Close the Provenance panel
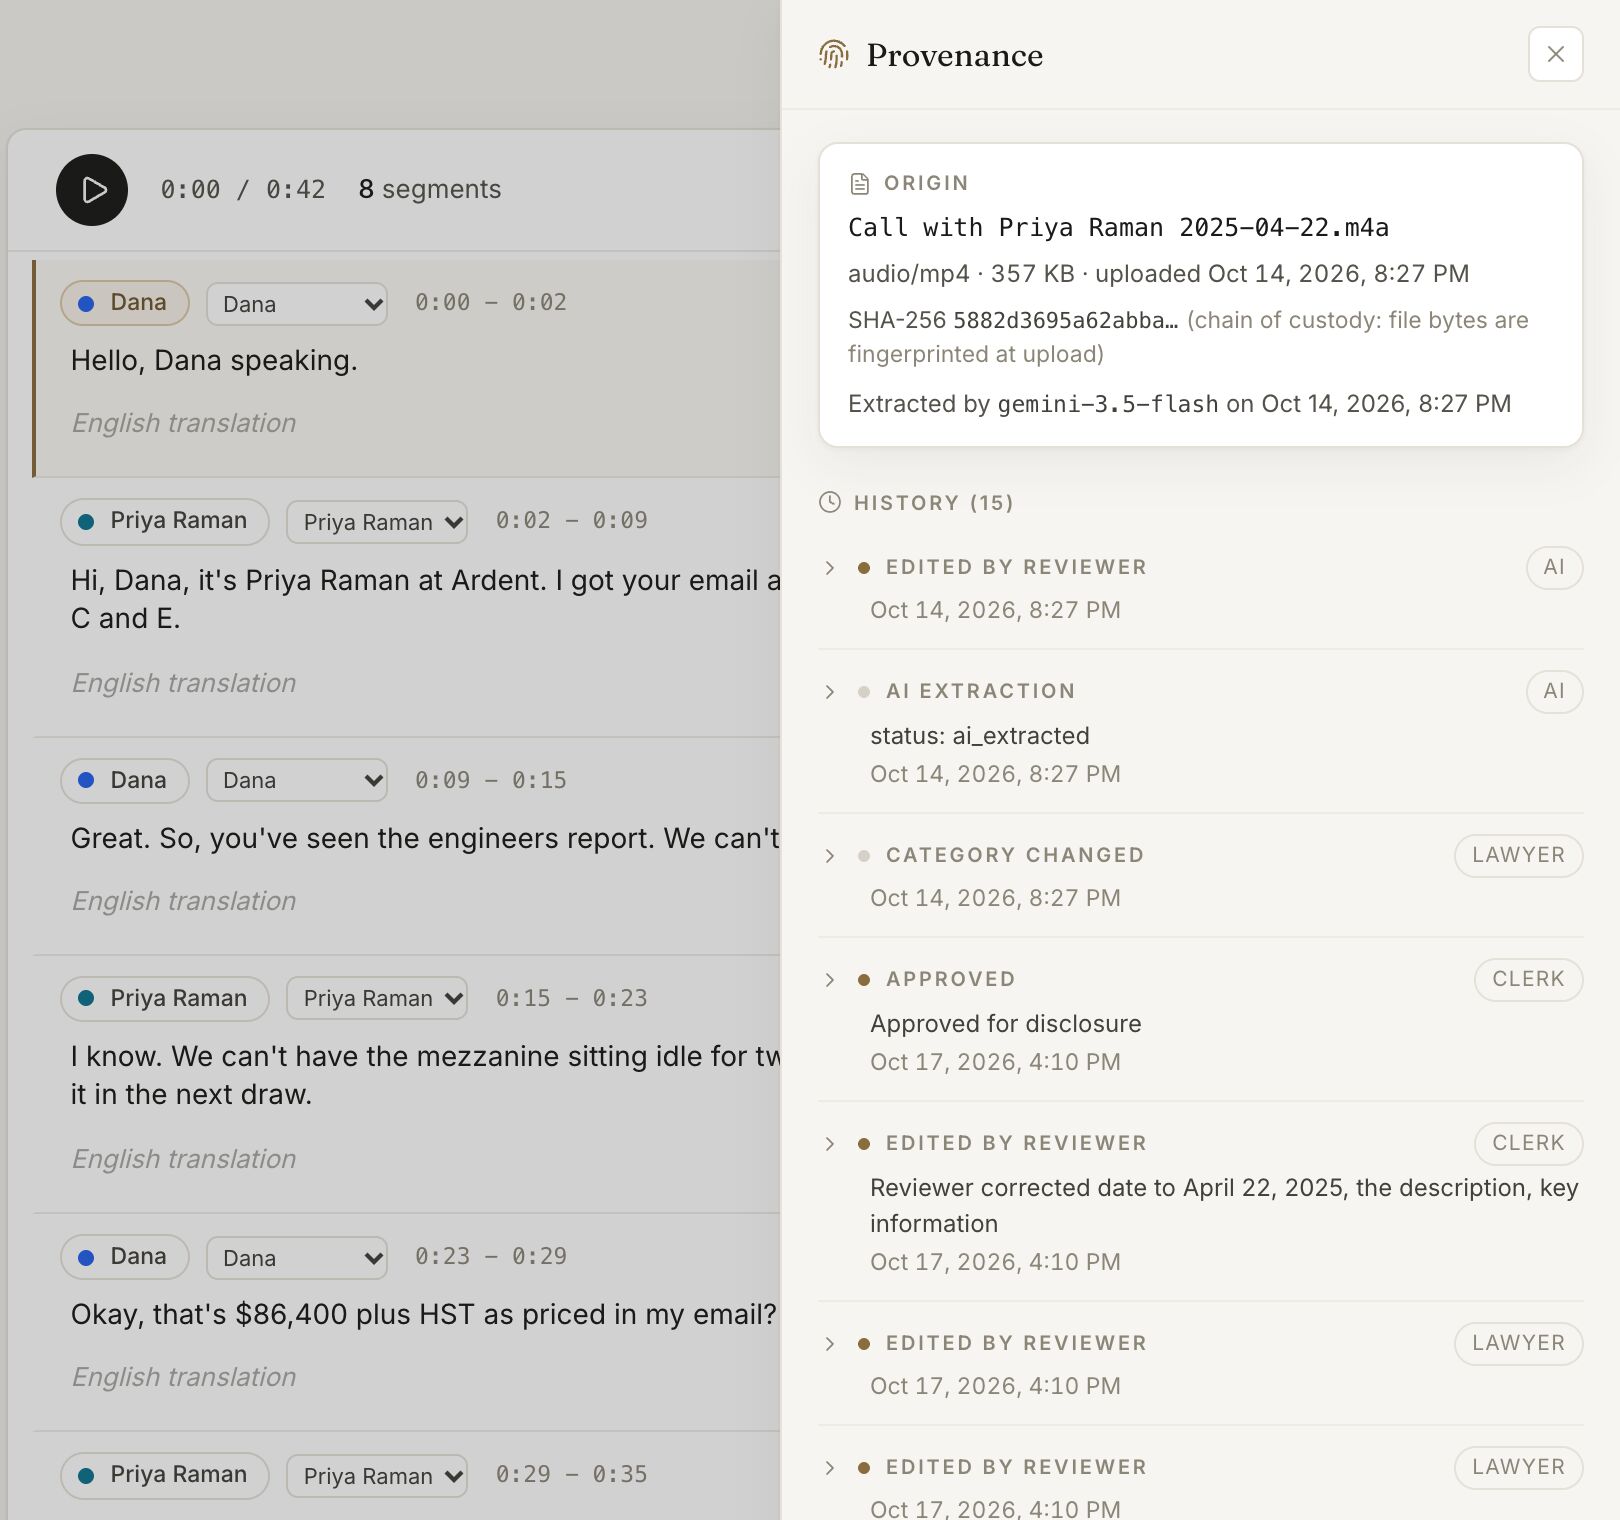Image resolution: width=1620 pixels, height=1520 pixels. tap(1555, 54)
